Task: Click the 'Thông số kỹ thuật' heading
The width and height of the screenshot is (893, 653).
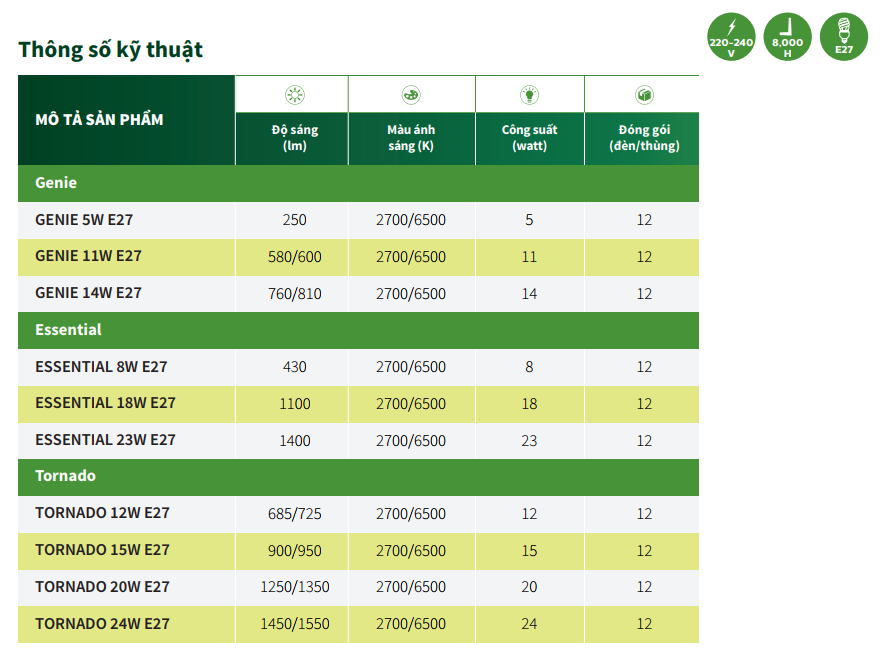Action: [110, 50]
